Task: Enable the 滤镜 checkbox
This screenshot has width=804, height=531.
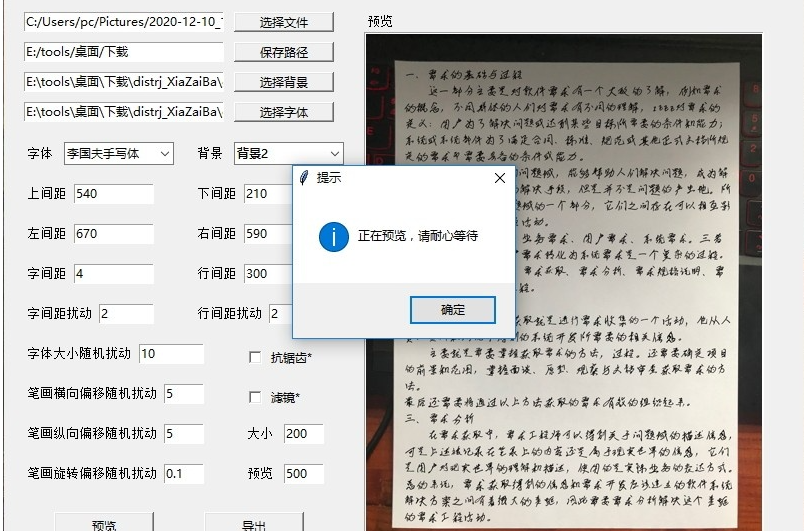Action: pyautogui.click(x=255, y=397)
